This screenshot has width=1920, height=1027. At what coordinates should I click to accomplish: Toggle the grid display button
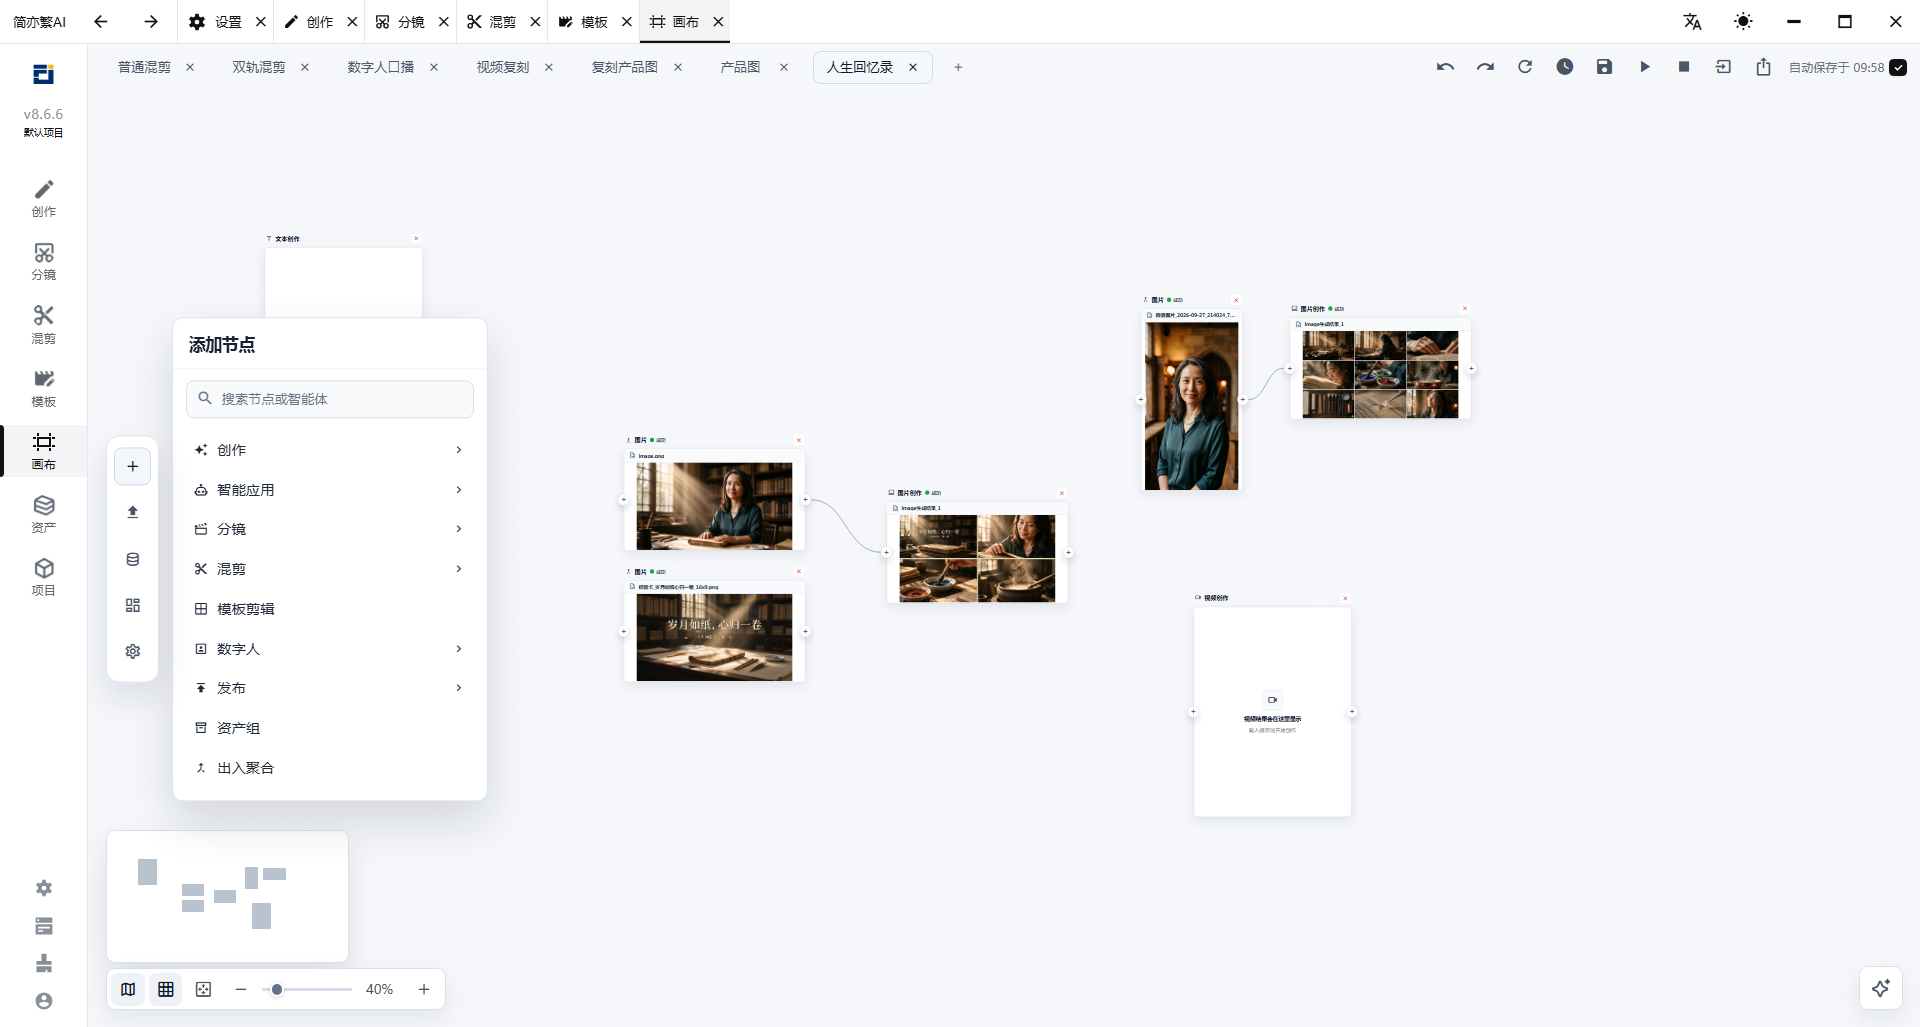pyautogui.click(x=166, y=989)
